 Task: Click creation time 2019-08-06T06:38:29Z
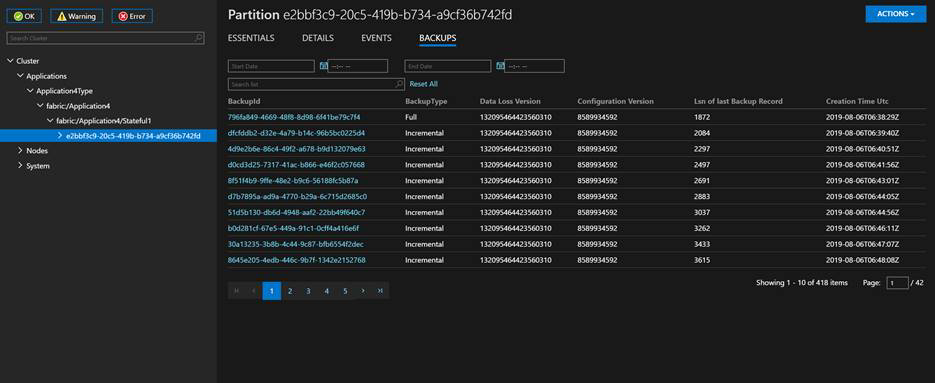coord(862,117)
